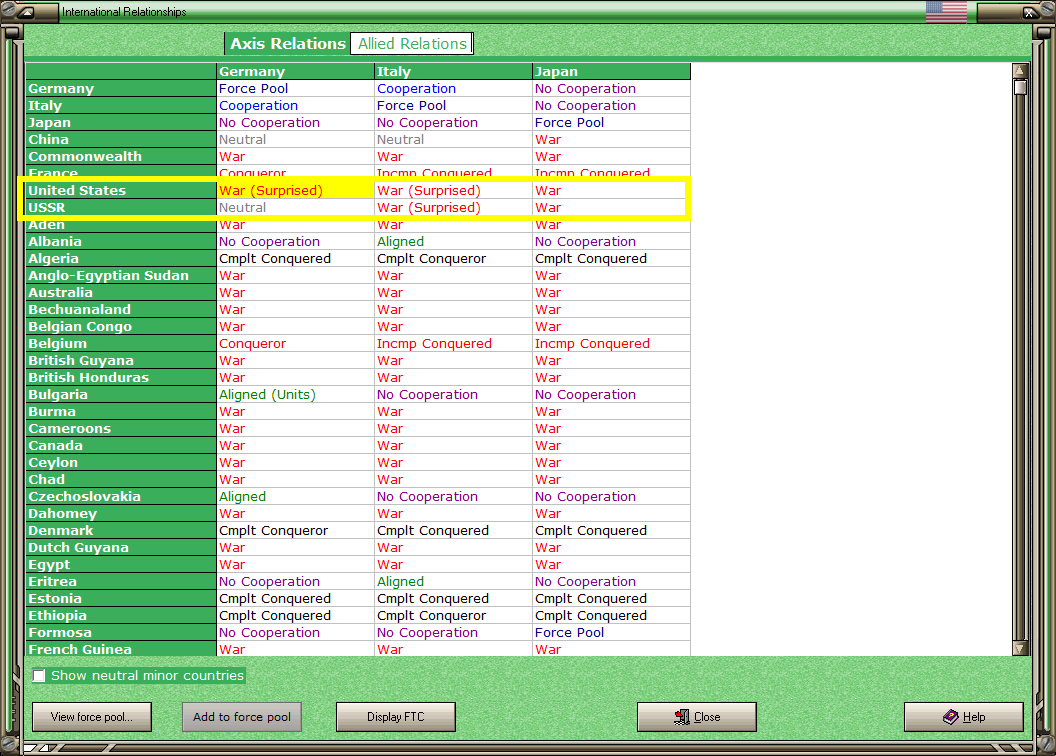Viewport: 1056px width, 756px height.
Task: Switch to the Axis Relations tab
Action: pyautogui.click(x=288, y=44)
